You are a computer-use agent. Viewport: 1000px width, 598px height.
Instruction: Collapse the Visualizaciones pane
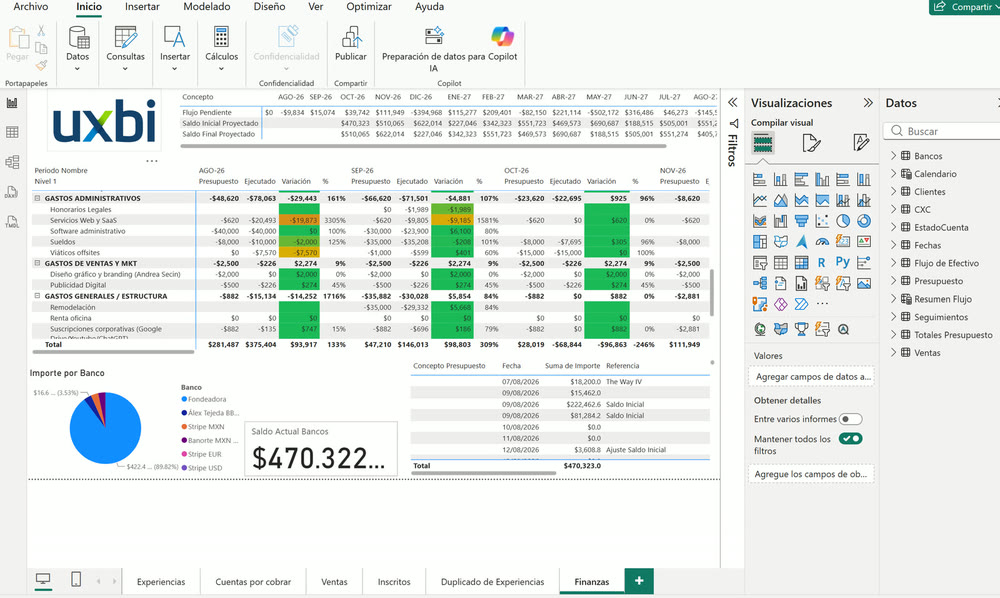tap(867, 103)
